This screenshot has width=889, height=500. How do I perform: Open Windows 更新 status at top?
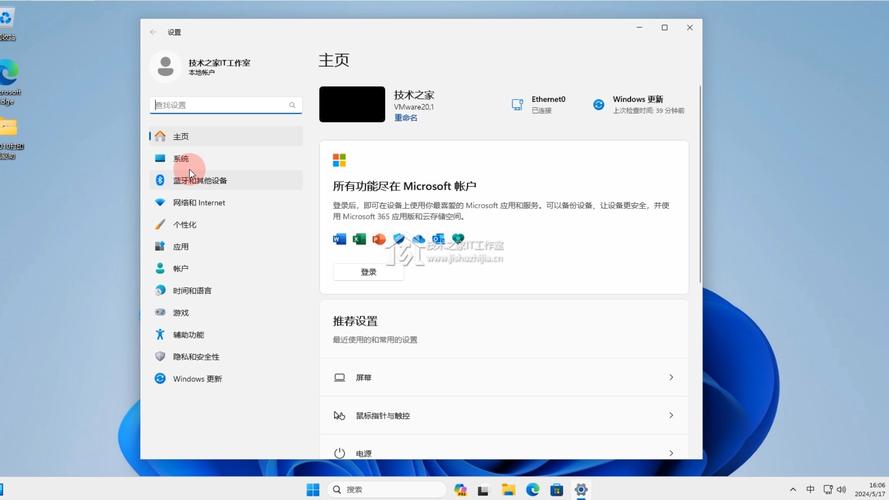pos(638,104)
